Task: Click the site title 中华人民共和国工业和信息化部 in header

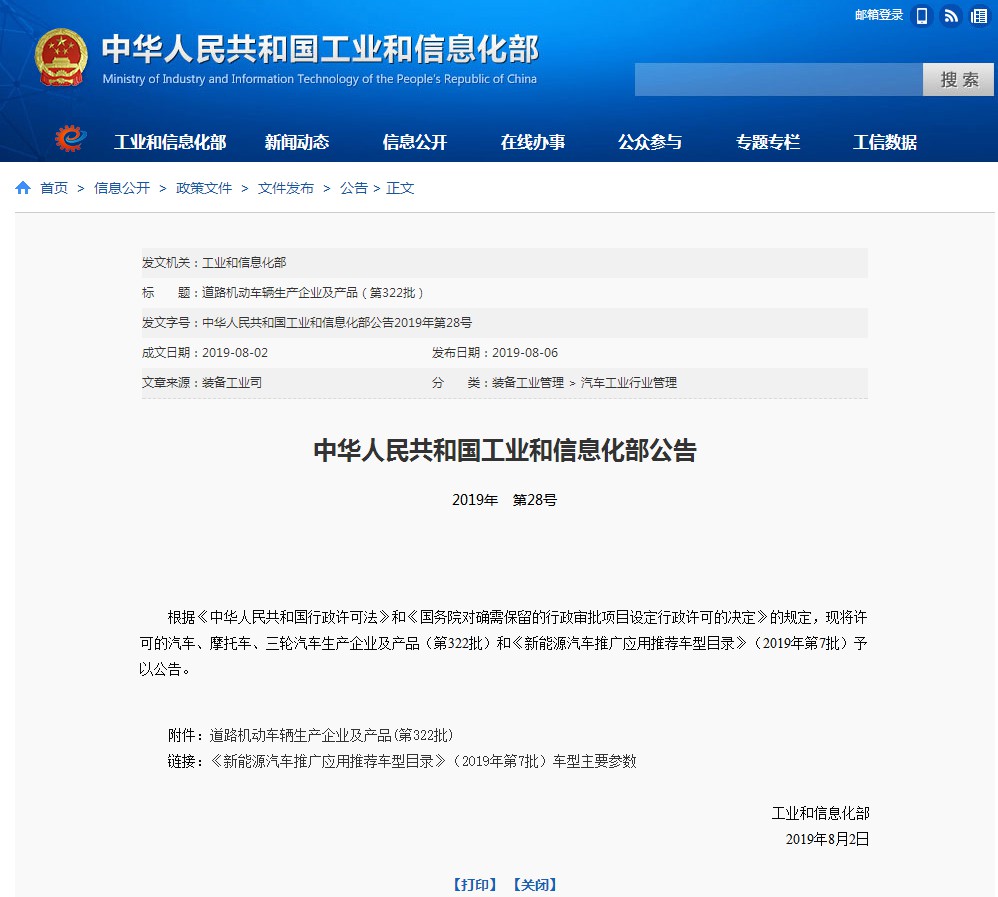Action: (x=320, y=49)
